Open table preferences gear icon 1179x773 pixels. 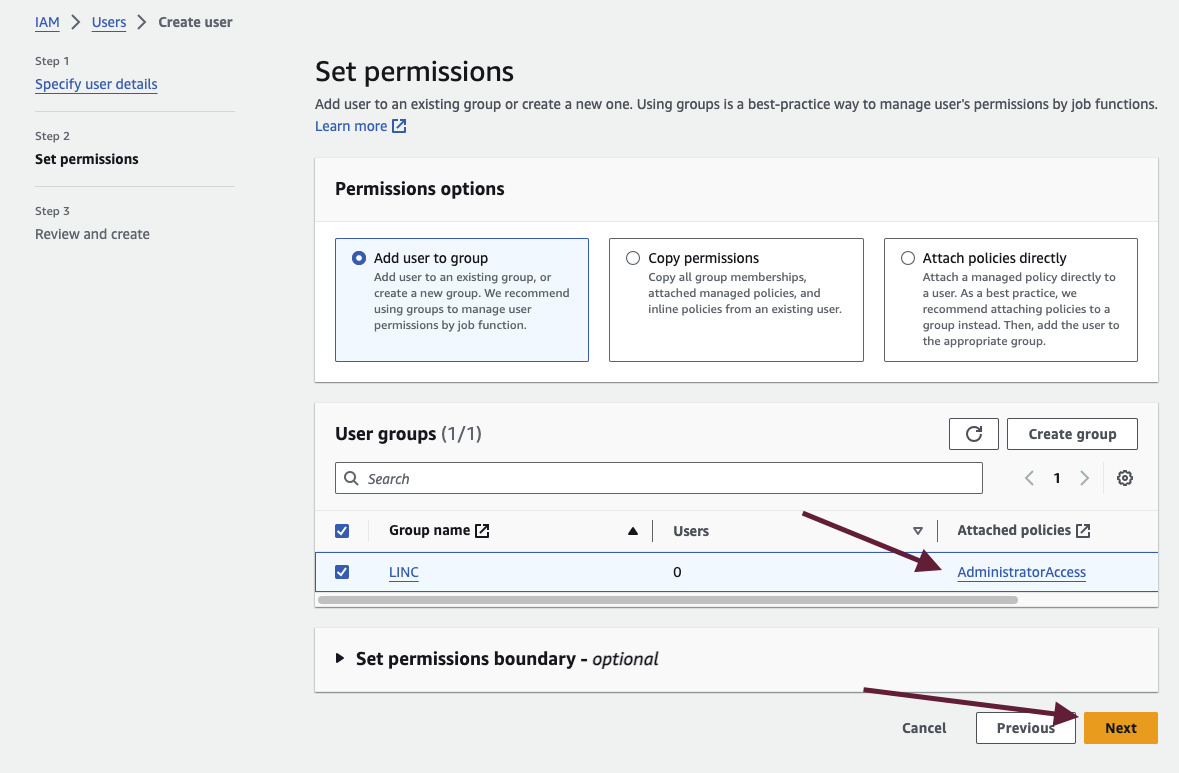click(1124, 478)
